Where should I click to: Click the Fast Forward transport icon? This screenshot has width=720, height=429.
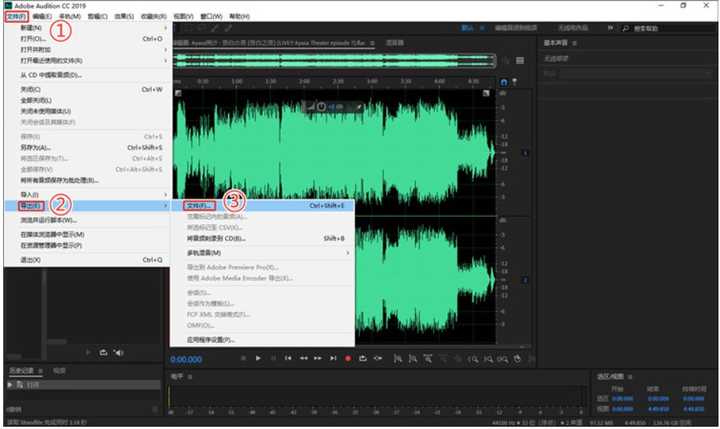pyautogui.click(x=318, y=358)
